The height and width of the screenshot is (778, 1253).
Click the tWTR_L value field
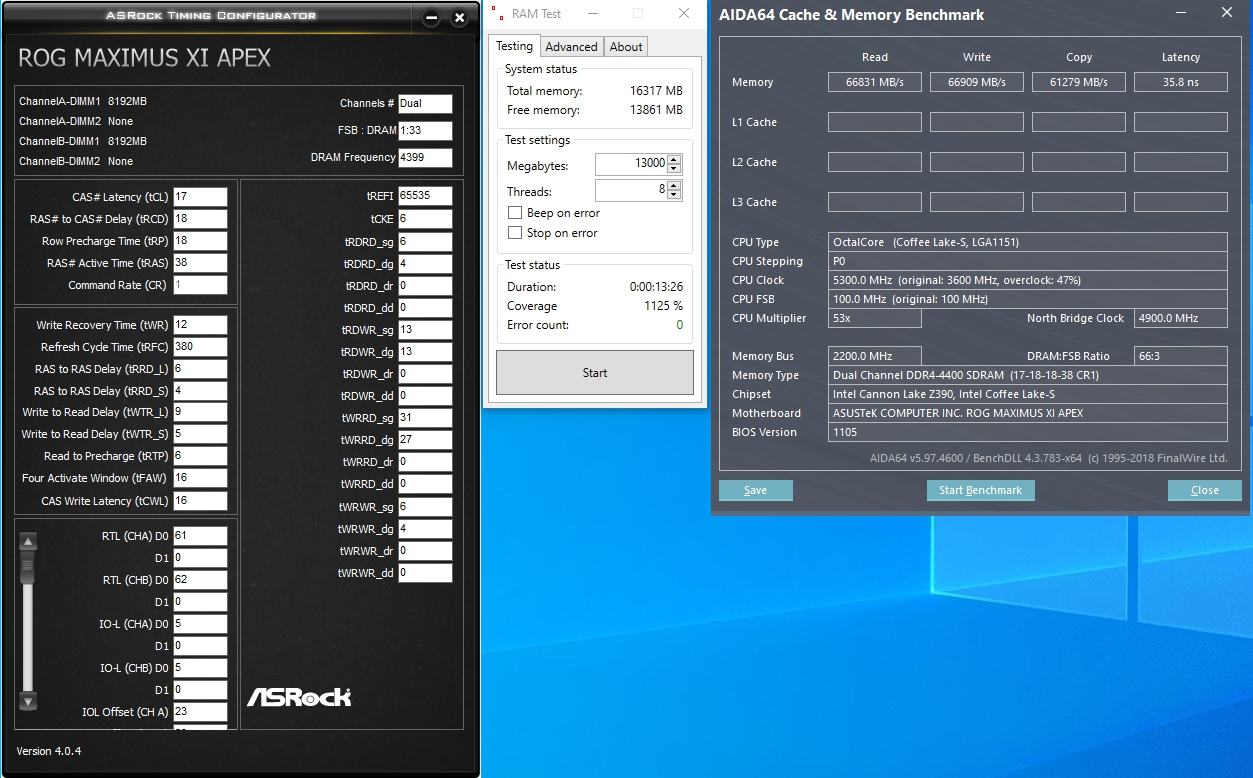coord(200,412)
